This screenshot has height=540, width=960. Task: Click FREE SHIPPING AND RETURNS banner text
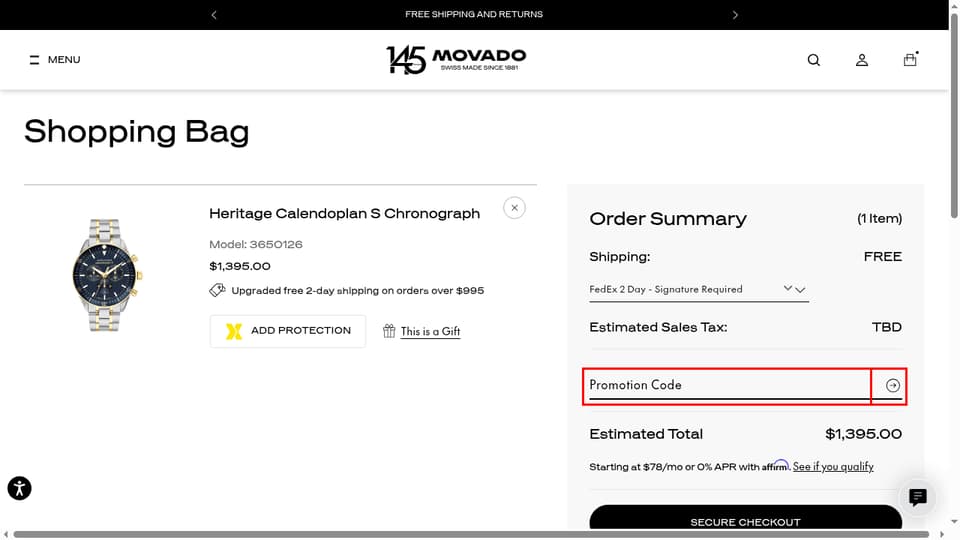(474, 14)
